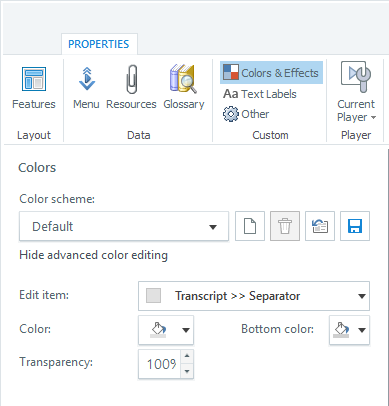This screenshot has height=406, width=389.
Task: Click the Custom group label
Action: pos(270,135)
